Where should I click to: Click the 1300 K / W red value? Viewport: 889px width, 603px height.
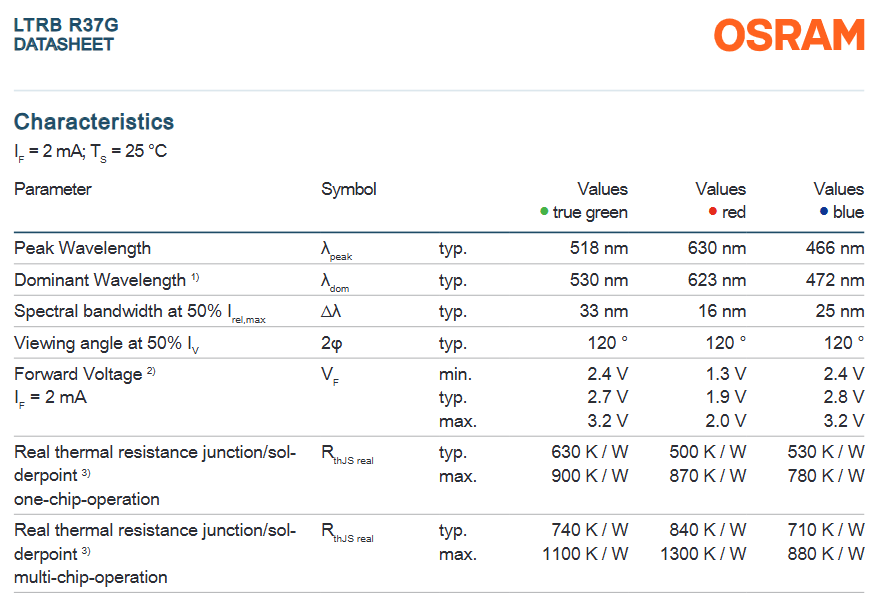coord(703,553)
